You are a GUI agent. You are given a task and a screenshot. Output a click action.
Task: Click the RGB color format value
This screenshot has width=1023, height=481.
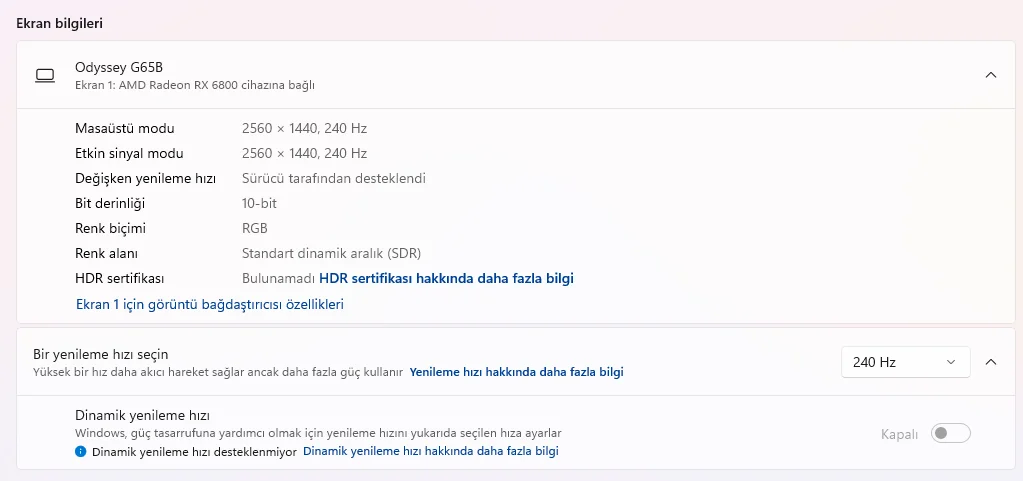point(254,228)
